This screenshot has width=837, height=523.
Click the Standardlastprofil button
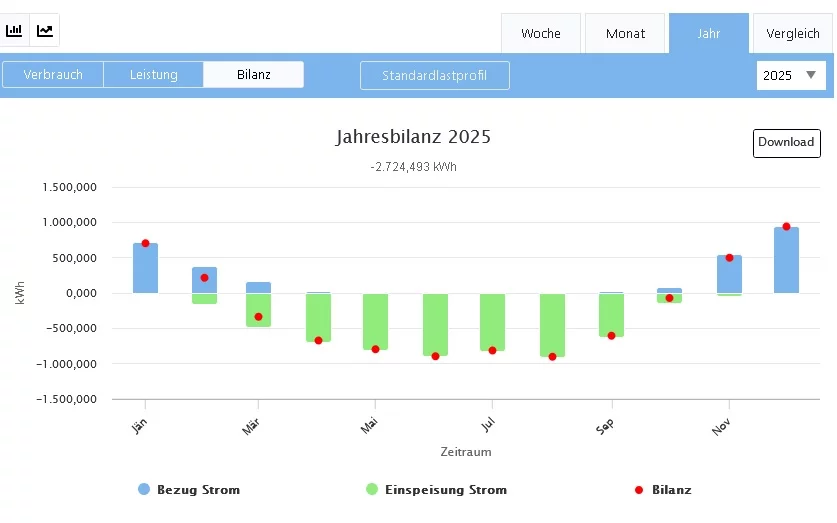(434, 76)
